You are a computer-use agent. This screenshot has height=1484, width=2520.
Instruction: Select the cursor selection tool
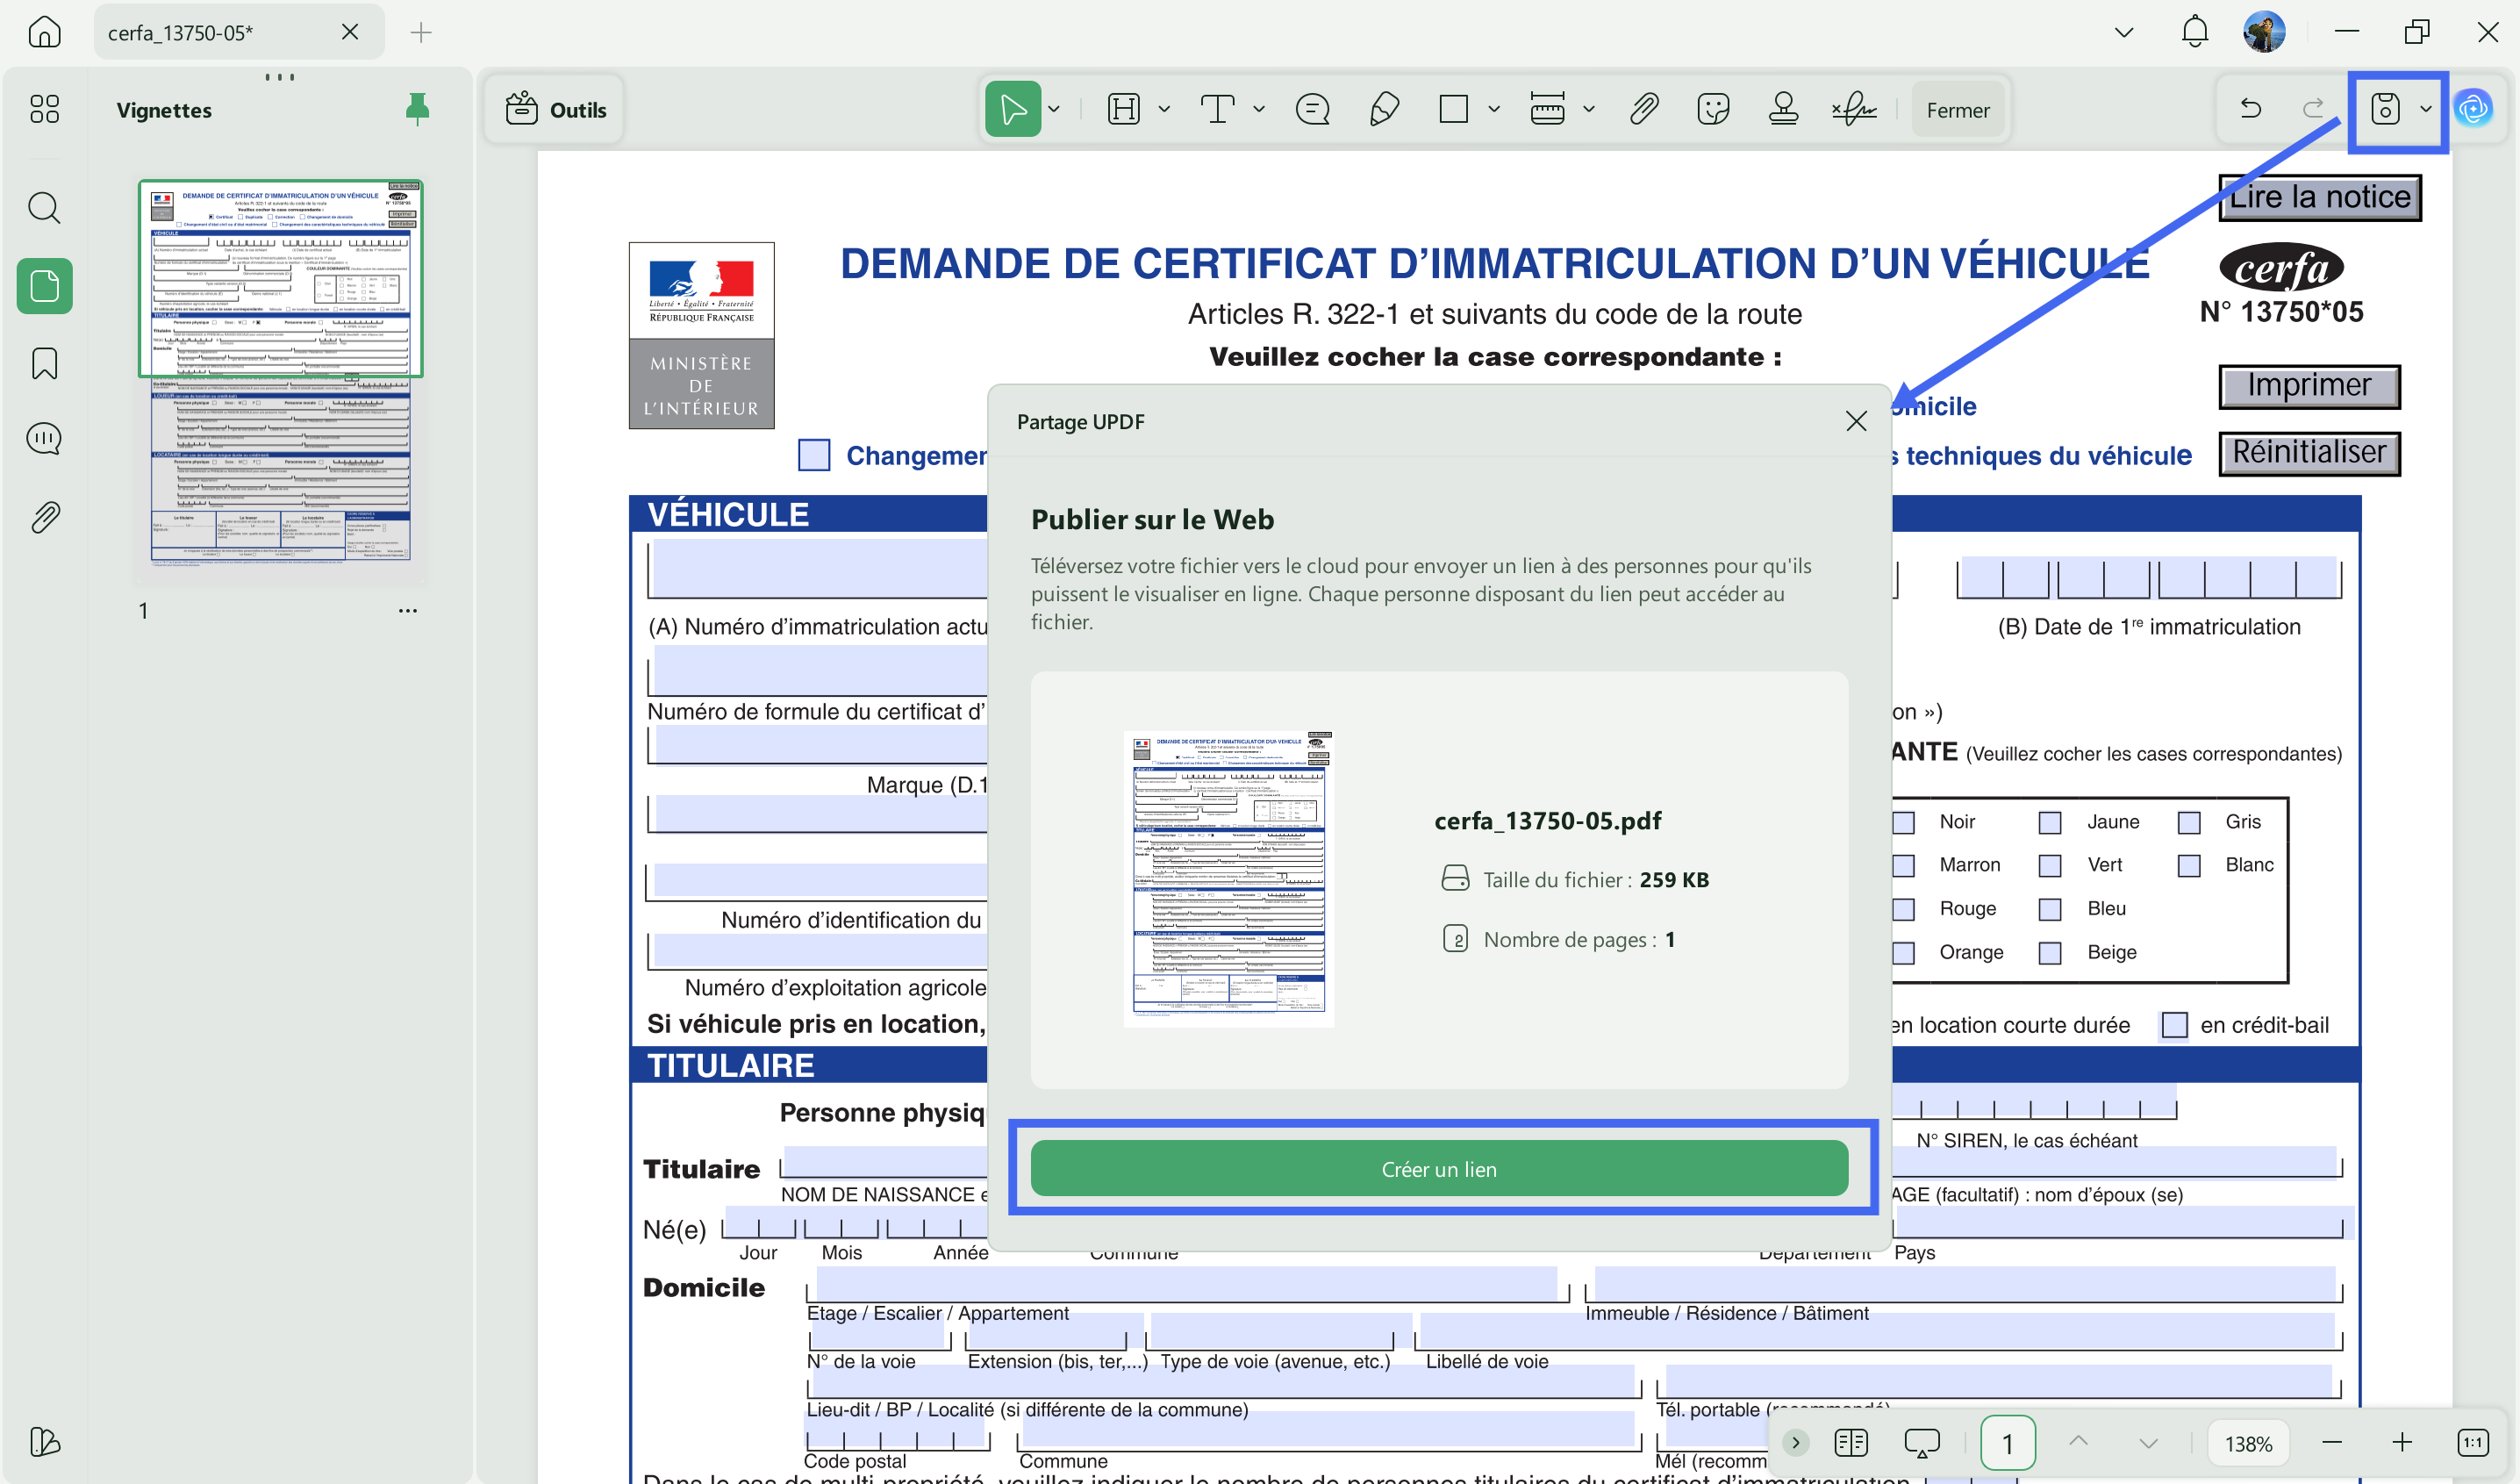(1012, 109)
